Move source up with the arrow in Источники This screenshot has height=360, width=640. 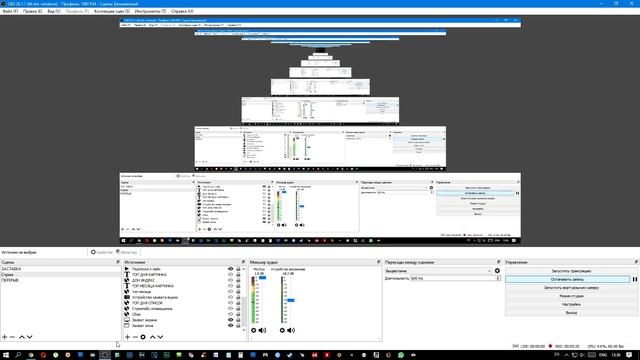pos(152,337)
